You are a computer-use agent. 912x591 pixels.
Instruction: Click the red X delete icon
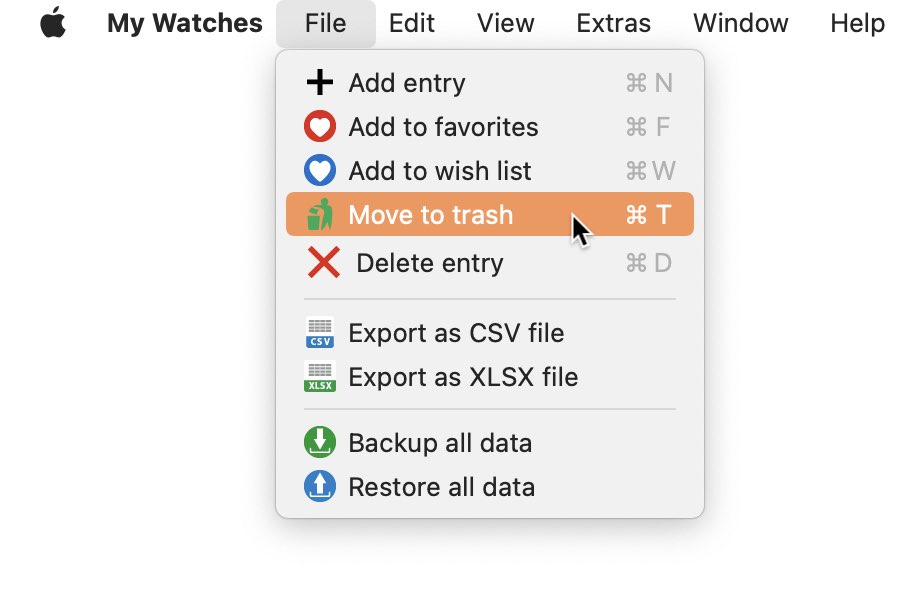coord(323,262)
